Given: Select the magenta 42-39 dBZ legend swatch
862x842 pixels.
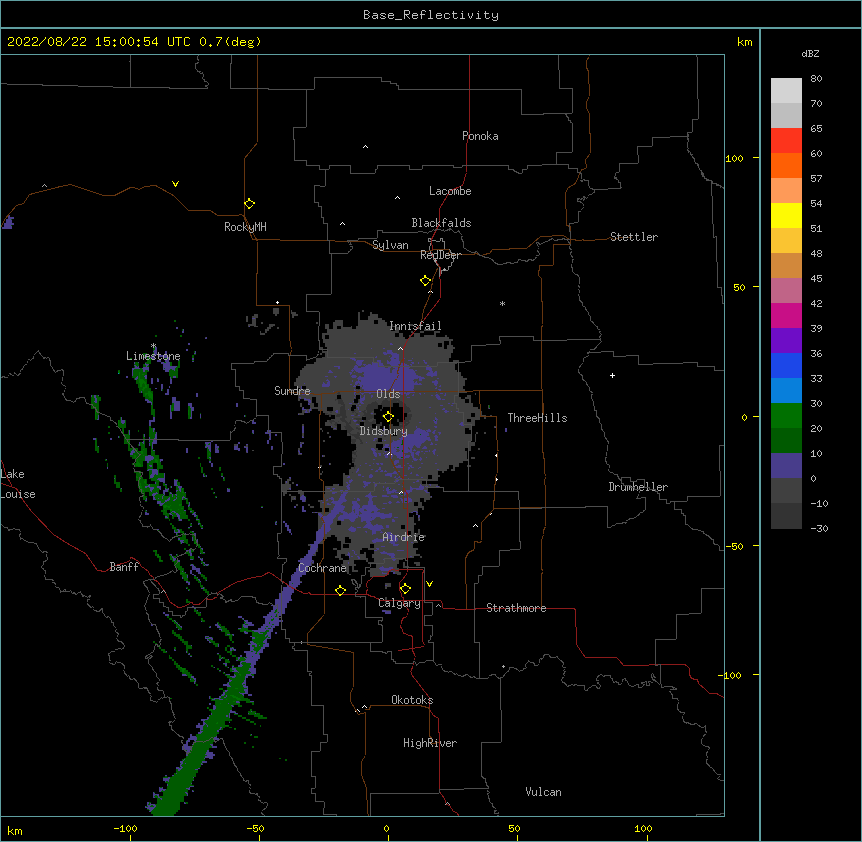Looking at the screenshot, I should (786, 315).
